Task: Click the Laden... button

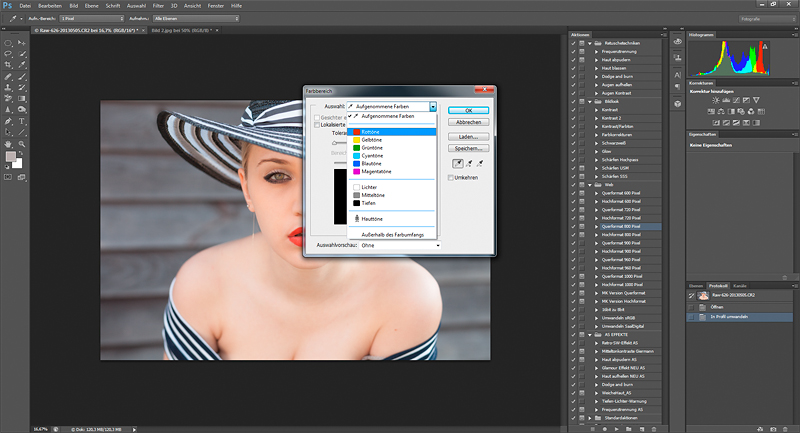Action: click(x=468, y=137)
